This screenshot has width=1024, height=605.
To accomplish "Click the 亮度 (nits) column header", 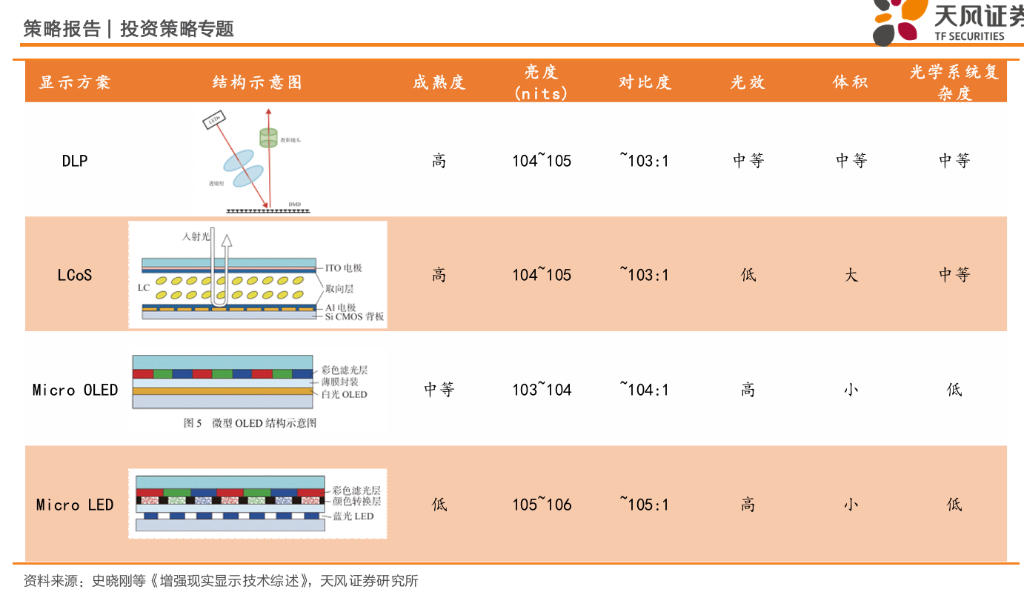I will (541, 82).
